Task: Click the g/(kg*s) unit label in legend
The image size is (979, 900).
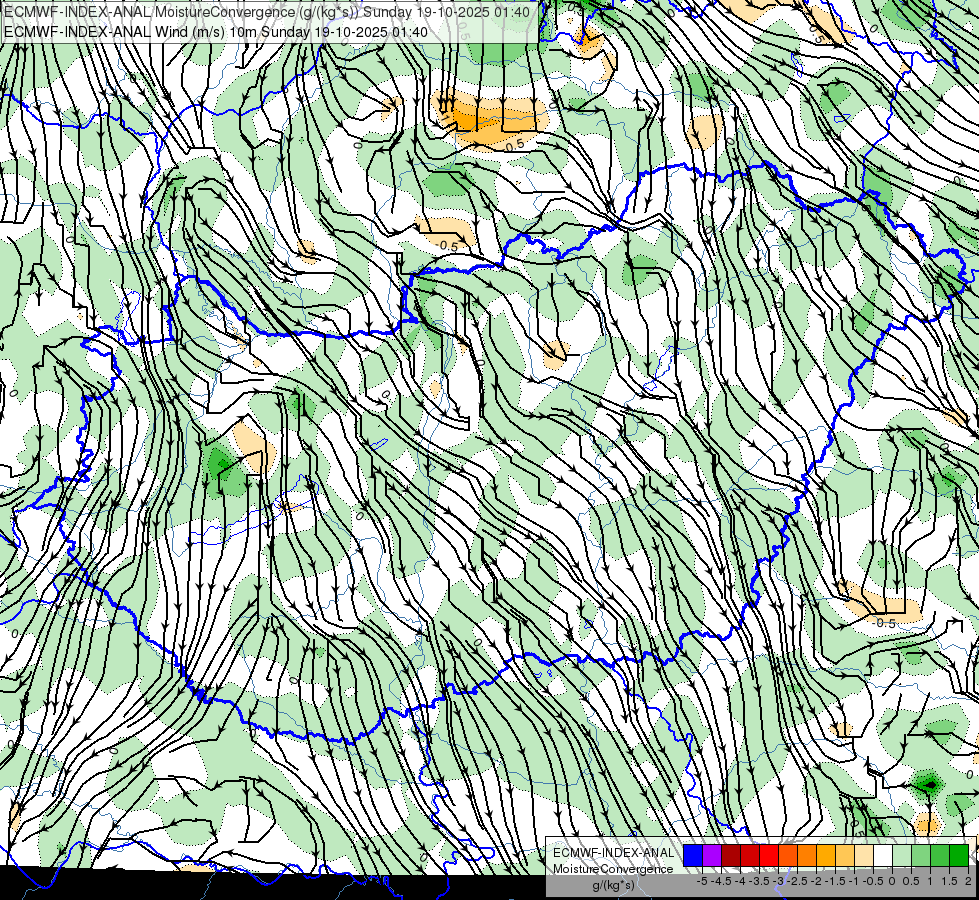Action: tap(613, 886)
